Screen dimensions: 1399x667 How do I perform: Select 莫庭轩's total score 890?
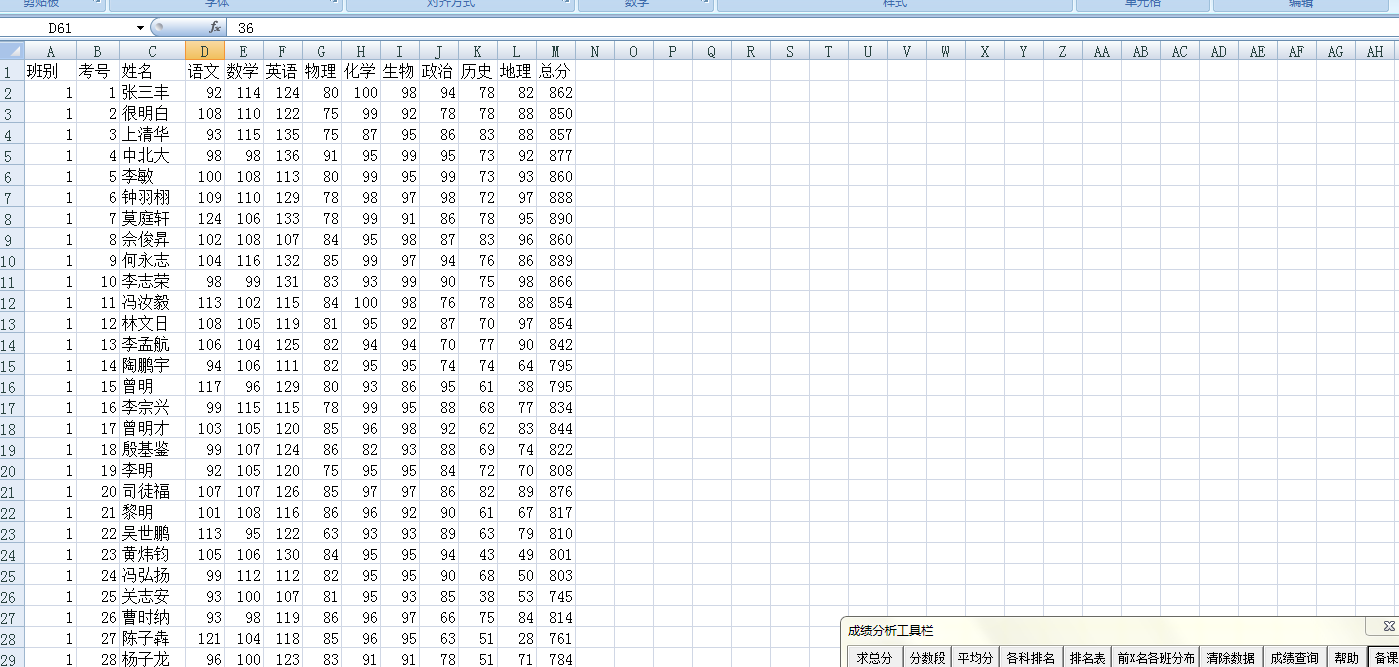tap(555, 218)
